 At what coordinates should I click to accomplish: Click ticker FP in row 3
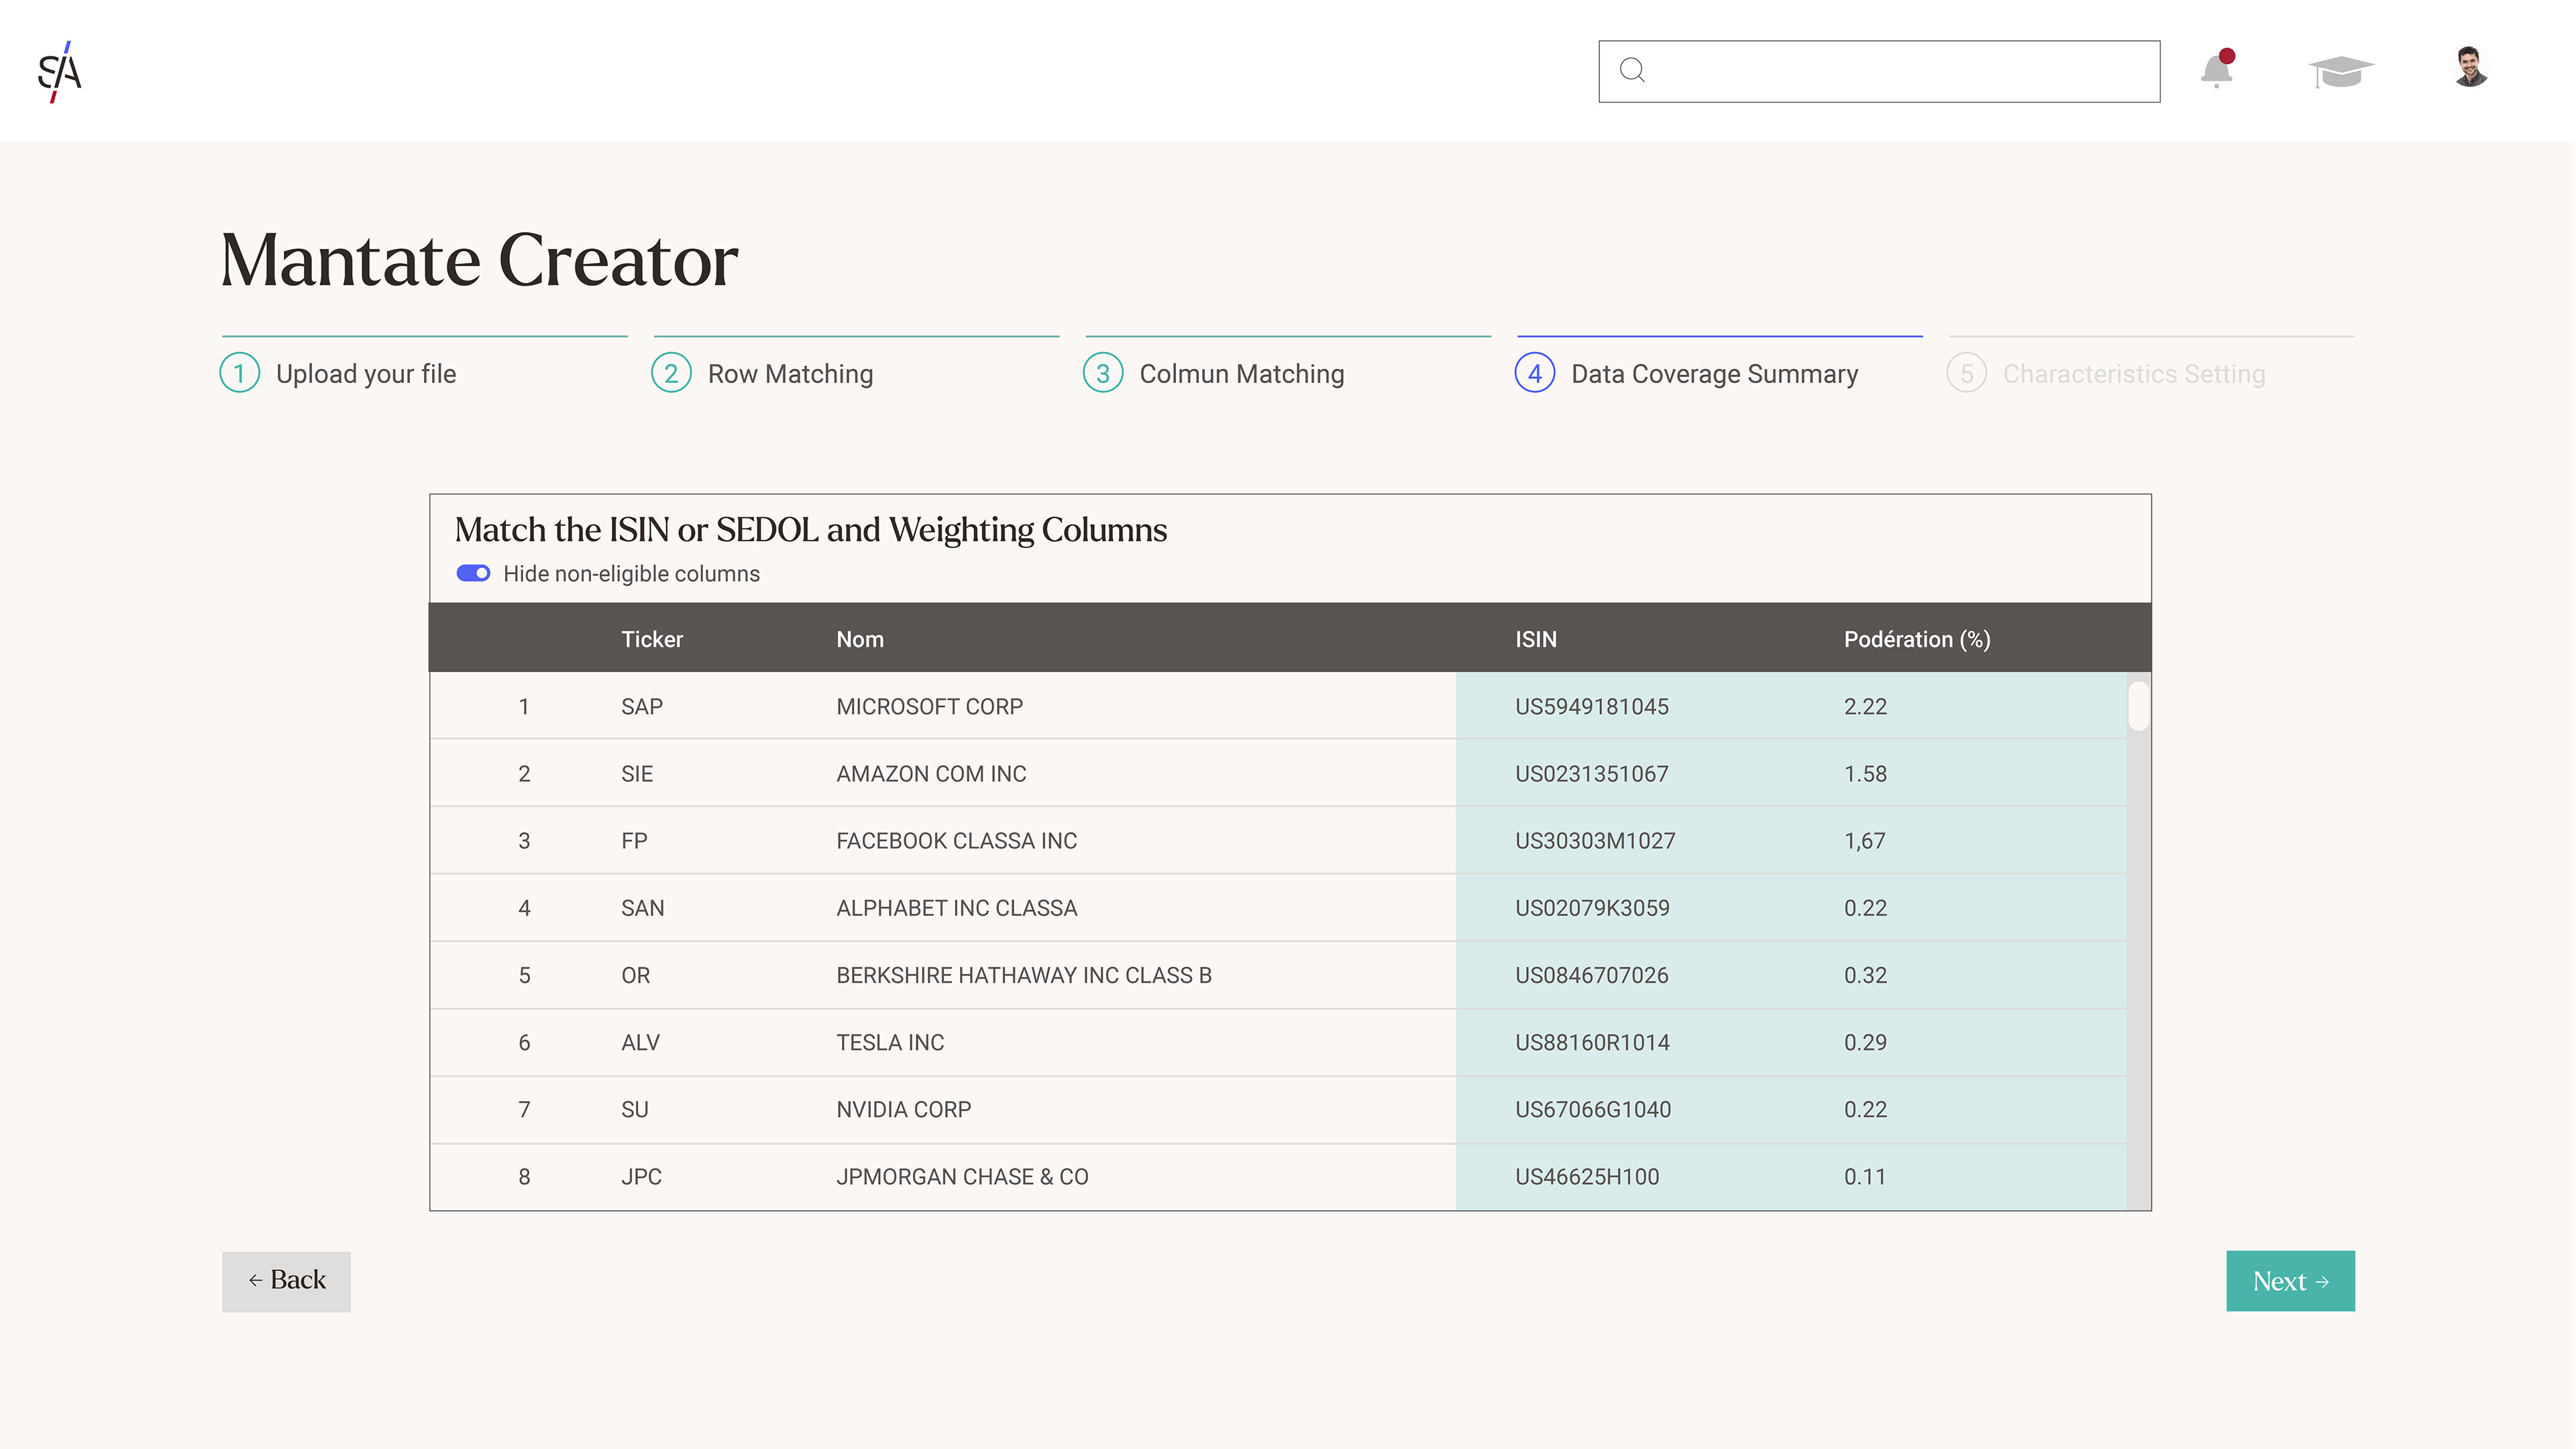[634, 841]
